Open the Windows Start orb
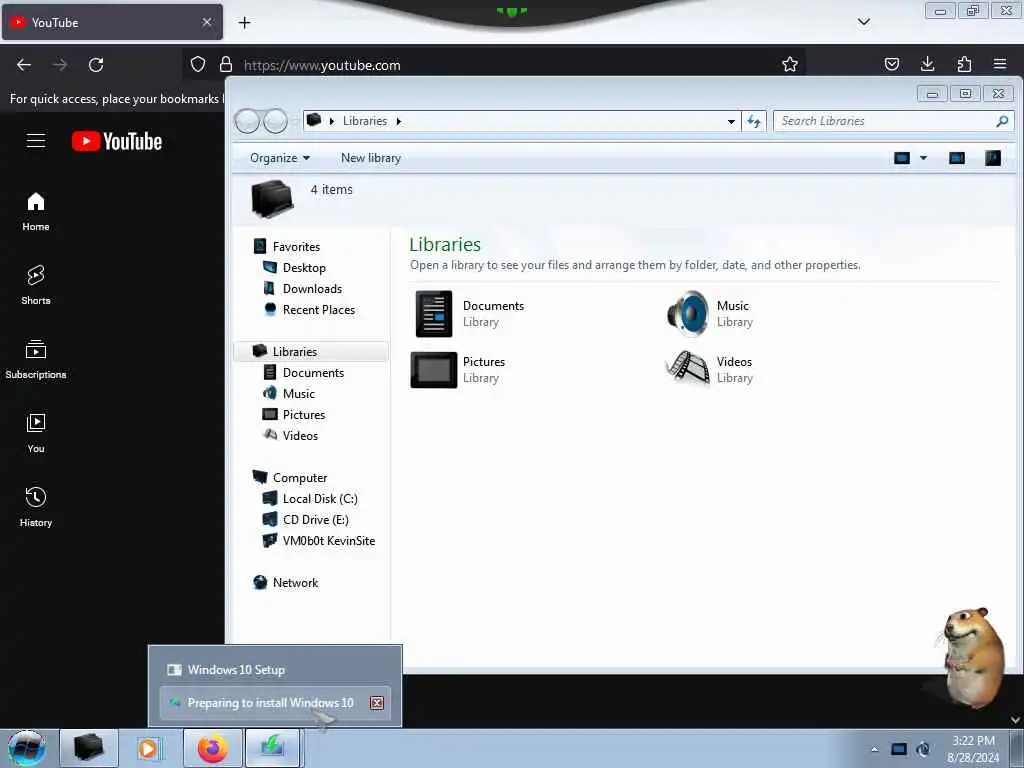 coord(26,748)
